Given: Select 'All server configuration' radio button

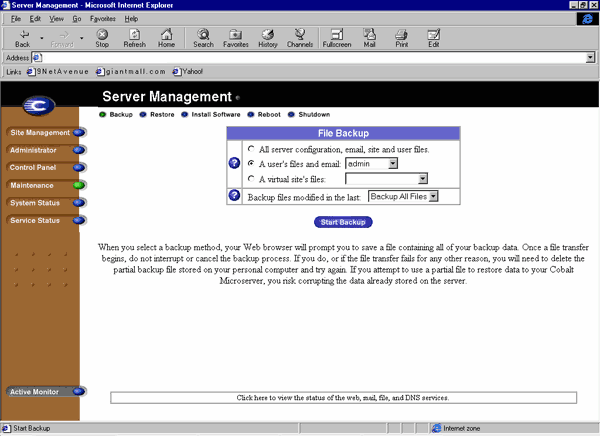Looking at the screenshot, I should (251, 149).
